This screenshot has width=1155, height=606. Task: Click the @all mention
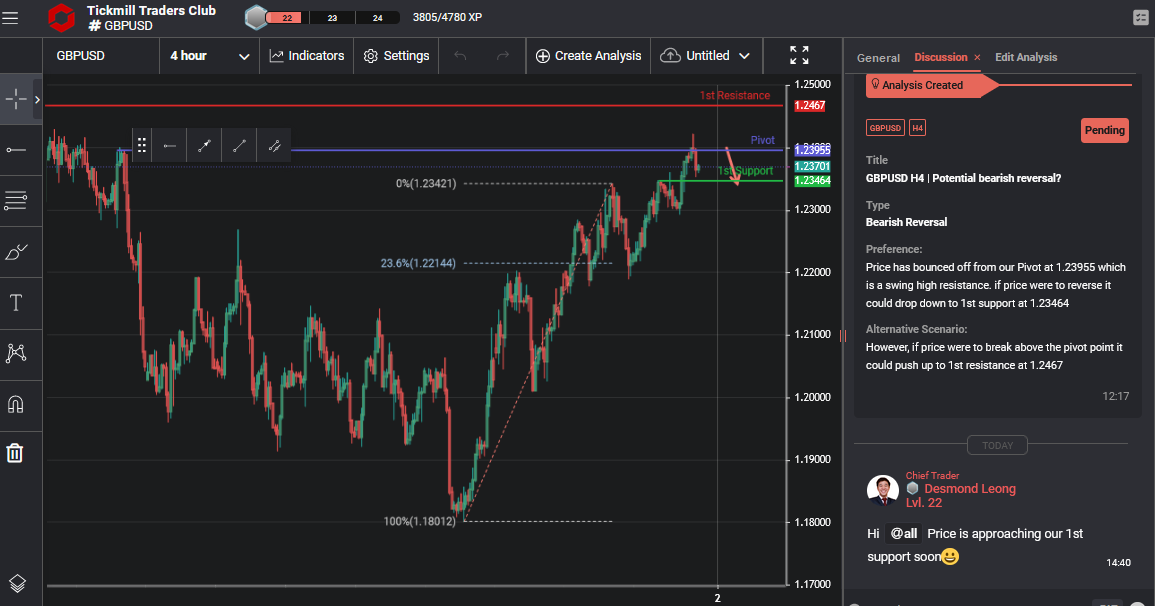click(904, 534)
